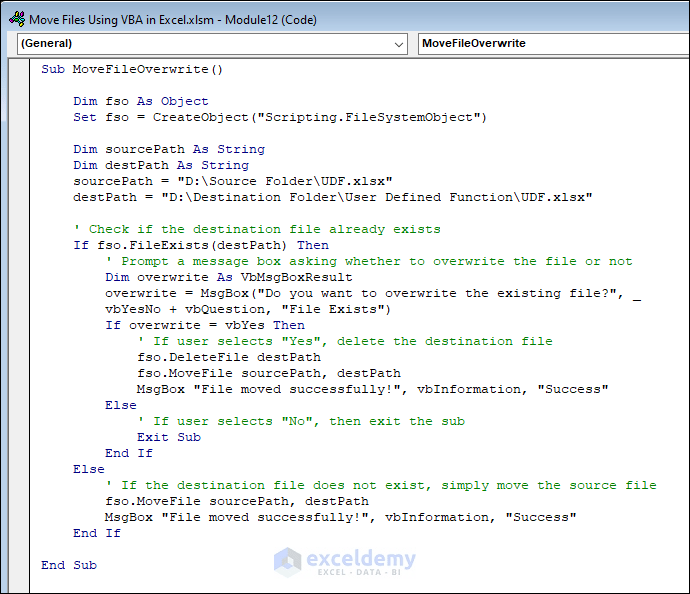This screenshot has width=690, height=594.
Task: Click the last 'End If' line before End Sub
Action: (x=97, y=533)
